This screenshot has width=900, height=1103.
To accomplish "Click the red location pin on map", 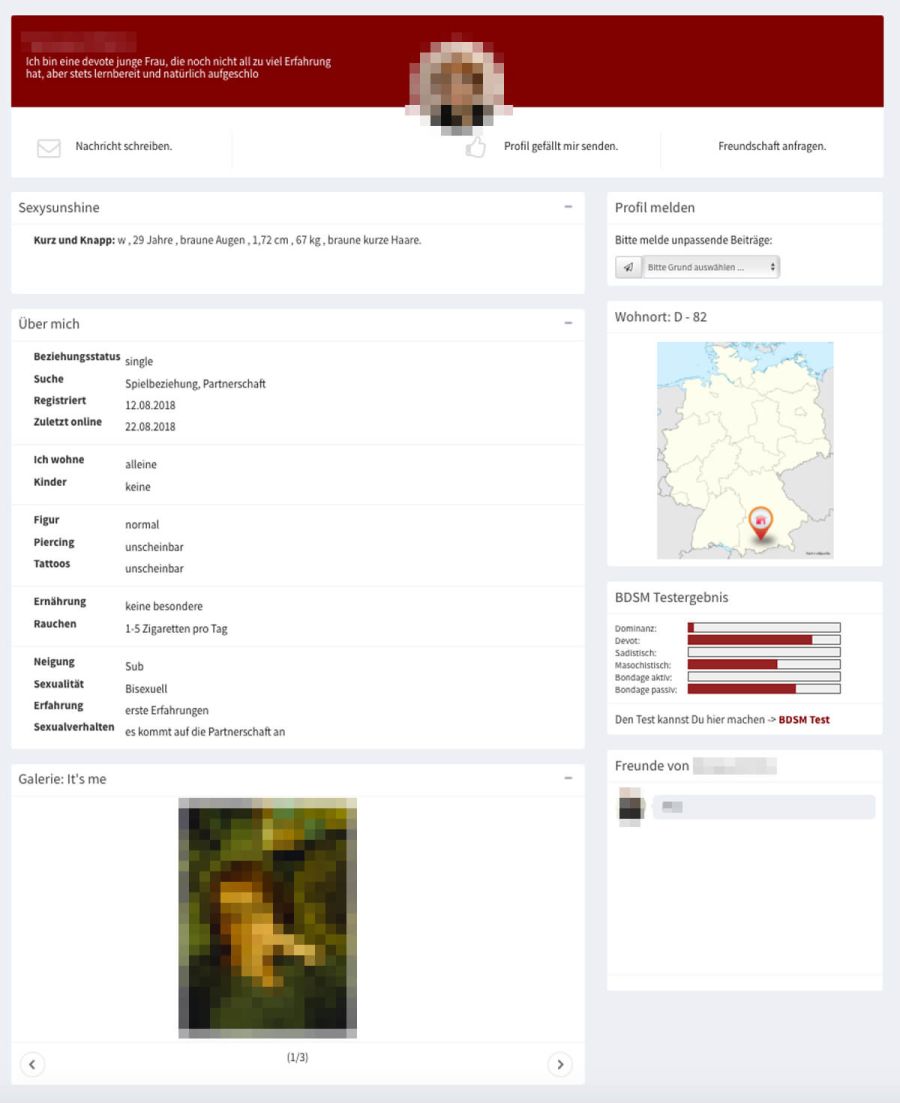I will pyautogui.click(x=760, y=523).
